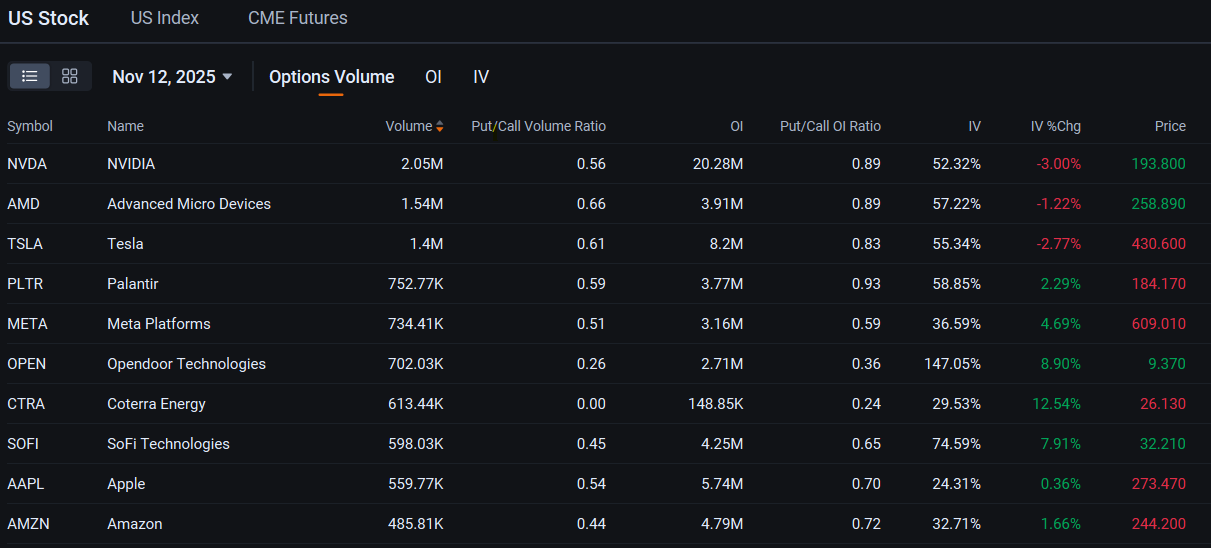Click the Opendoor Technologies name
1211x548 pixels.
click(x=187, y=364)
